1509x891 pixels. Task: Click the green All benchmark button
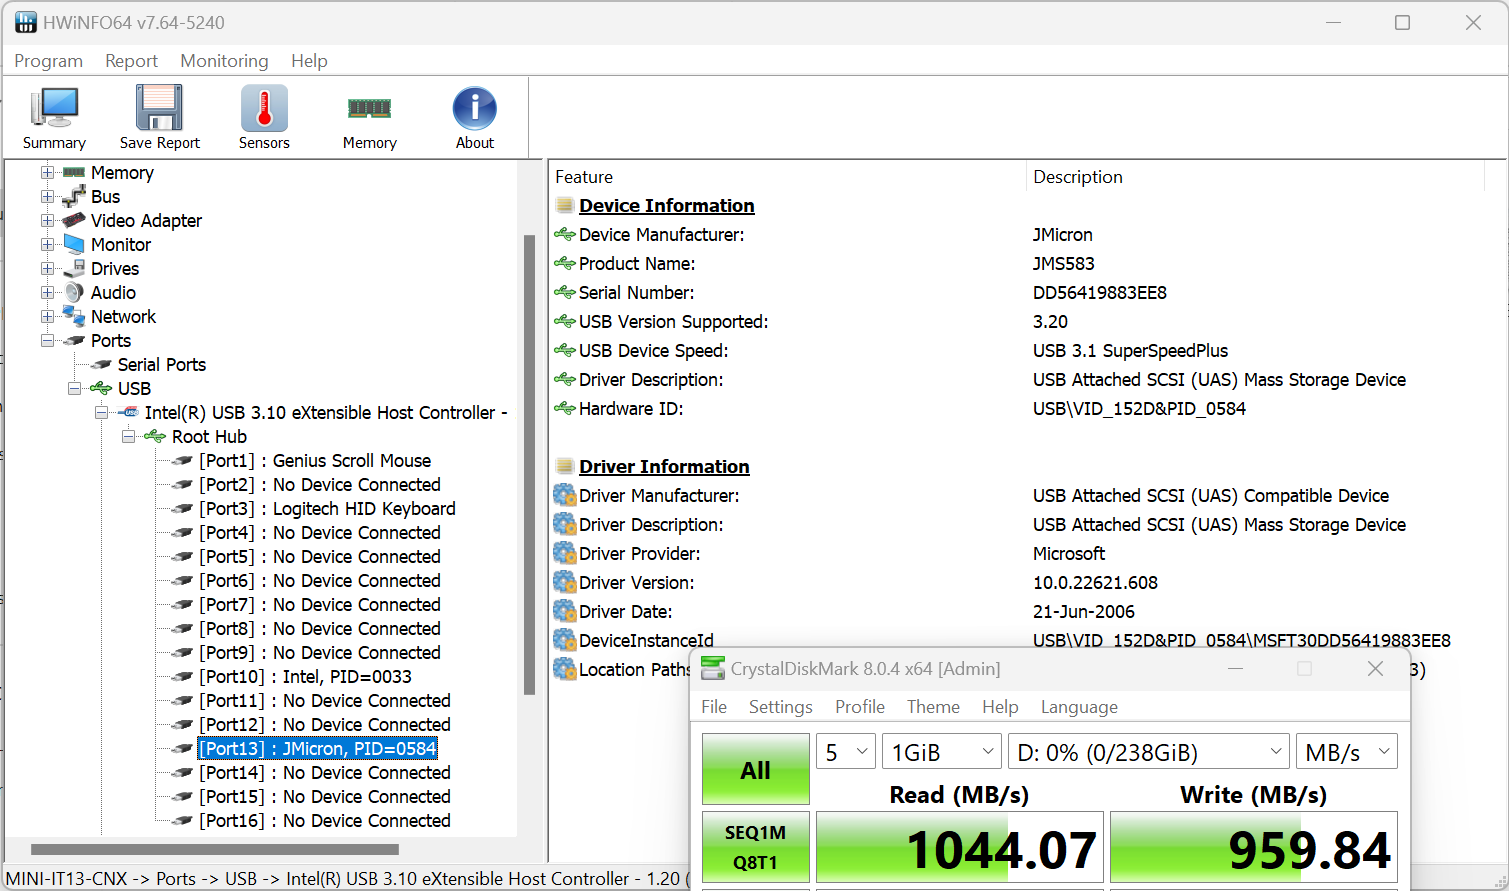coord(756,769)
